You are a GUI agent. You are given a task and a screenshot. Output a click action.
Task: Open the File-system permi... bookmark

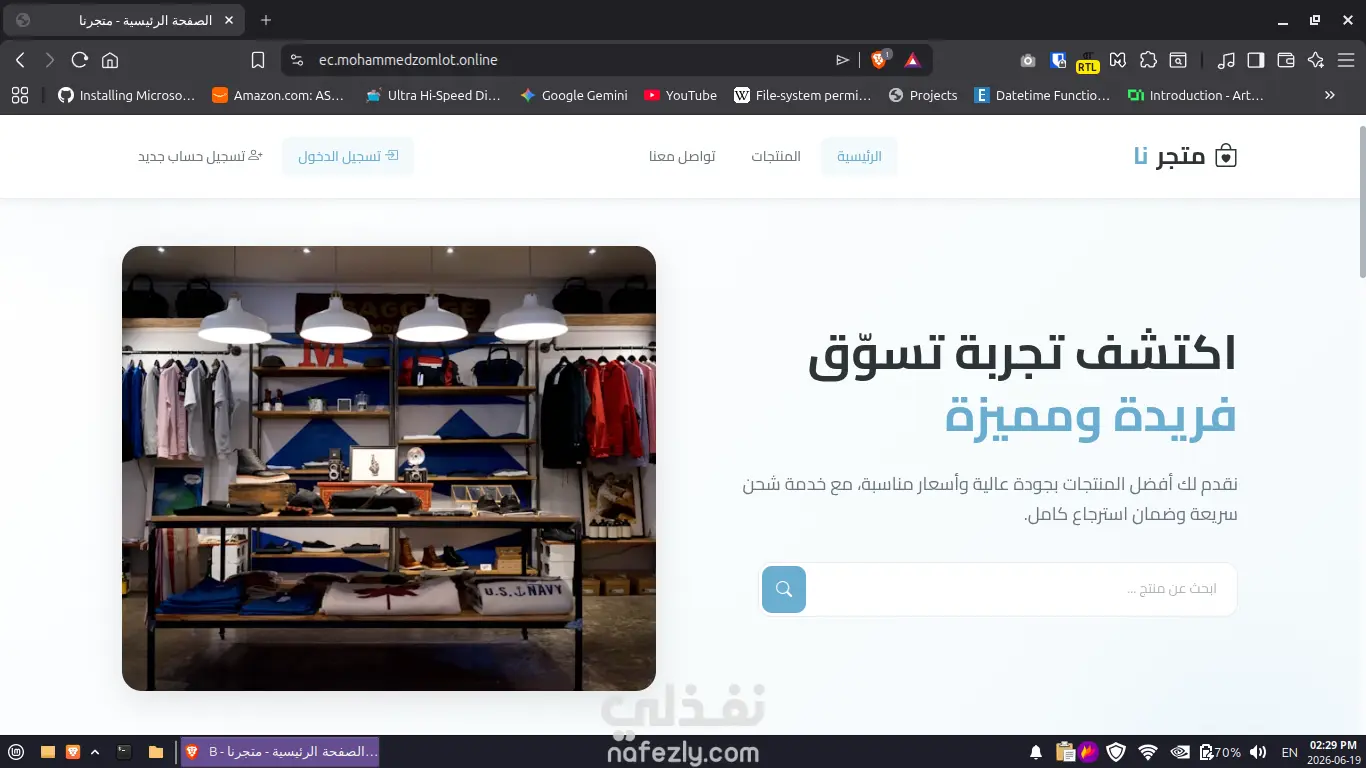tap(802, 95)
